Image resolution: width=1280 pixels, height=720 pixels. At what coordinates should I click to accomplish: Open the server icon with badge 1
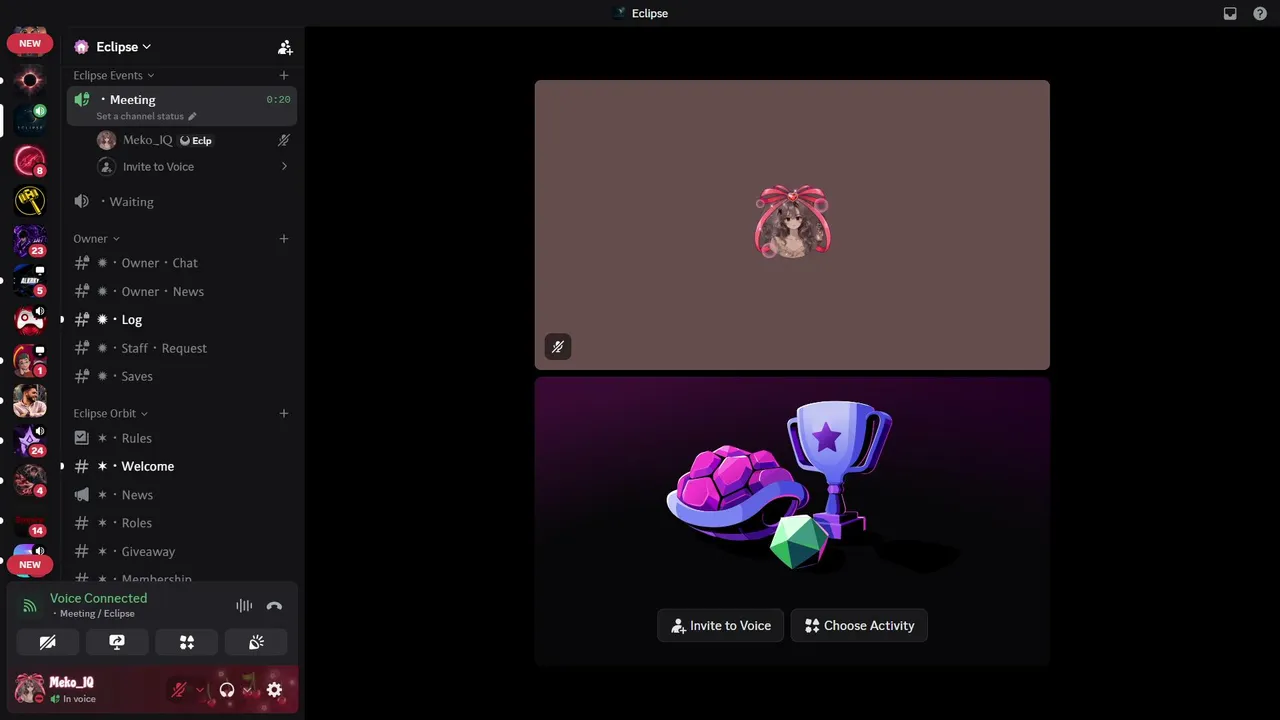pyautogui.click(x=30, y=361)
